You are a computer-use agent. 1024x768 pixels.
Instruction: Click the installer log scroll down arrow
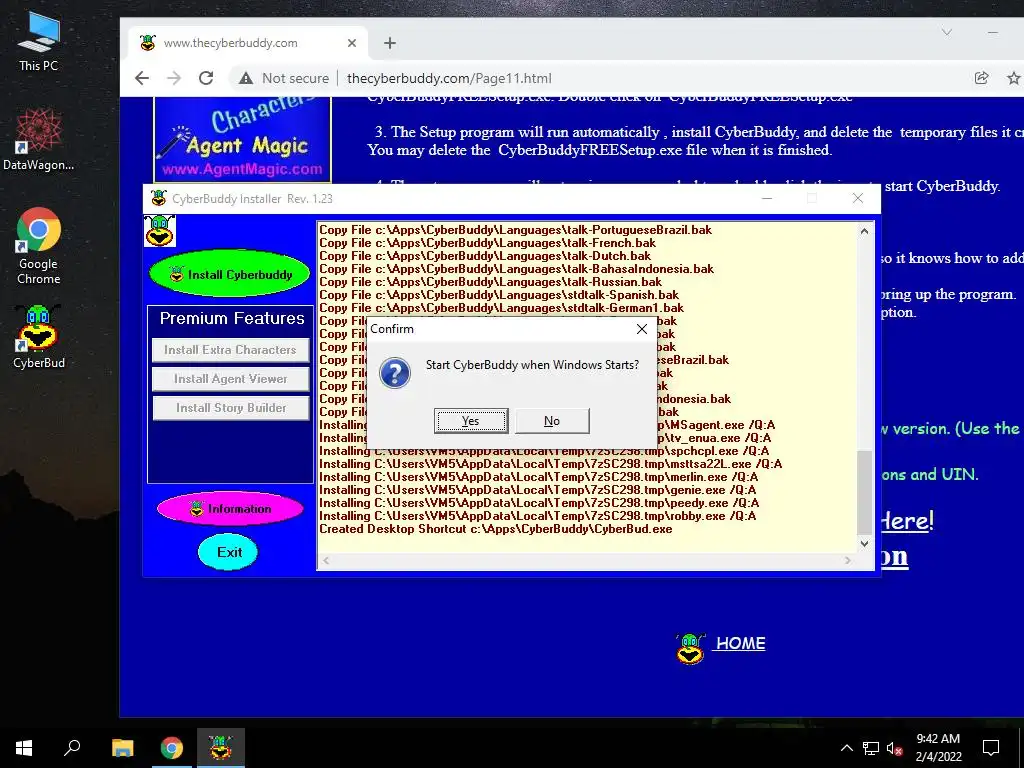coord(865,543)
